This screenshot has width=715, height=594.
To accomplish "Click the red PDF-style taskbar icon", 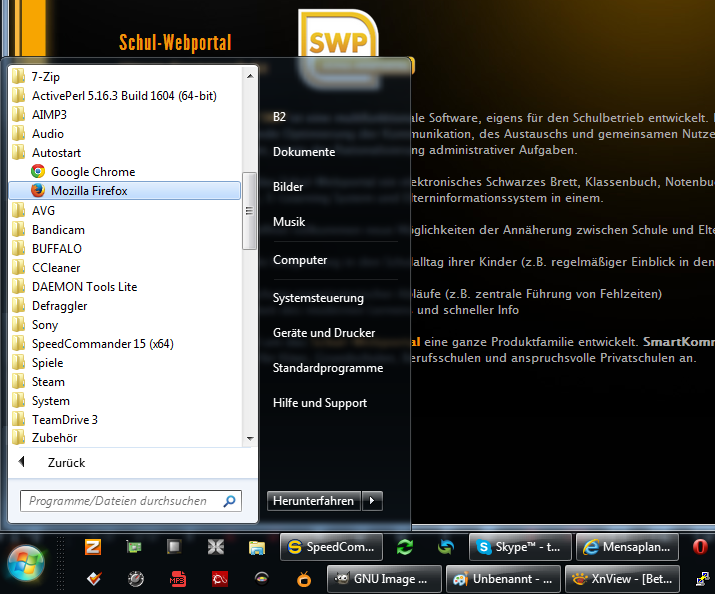I will coord(219,579).
